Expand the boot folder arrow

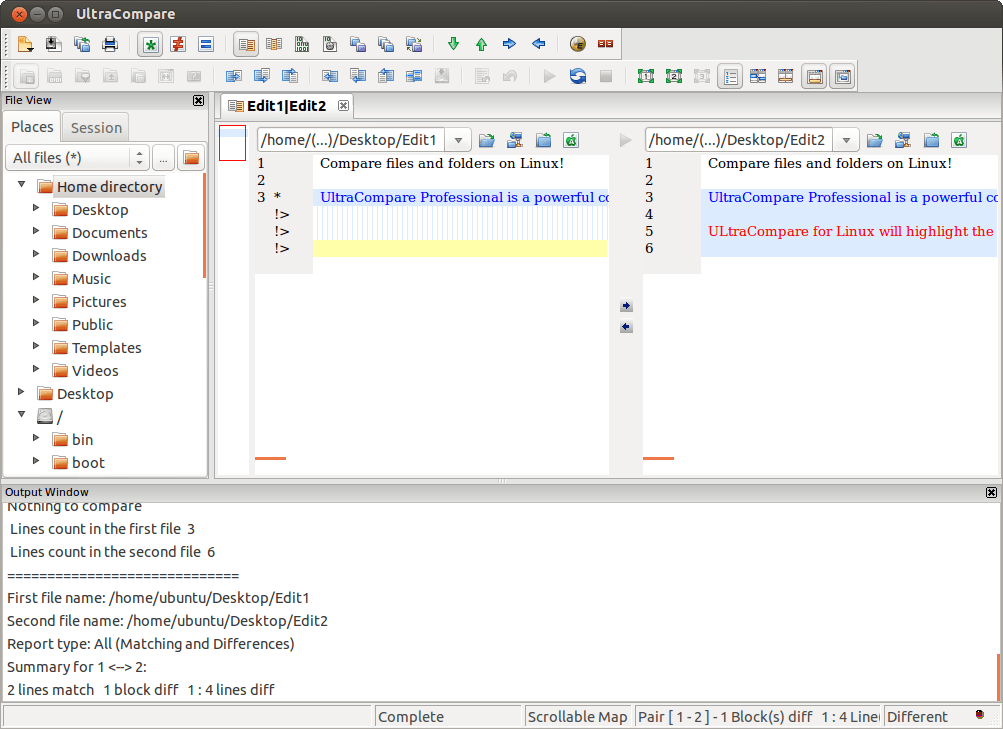[36, 460]
